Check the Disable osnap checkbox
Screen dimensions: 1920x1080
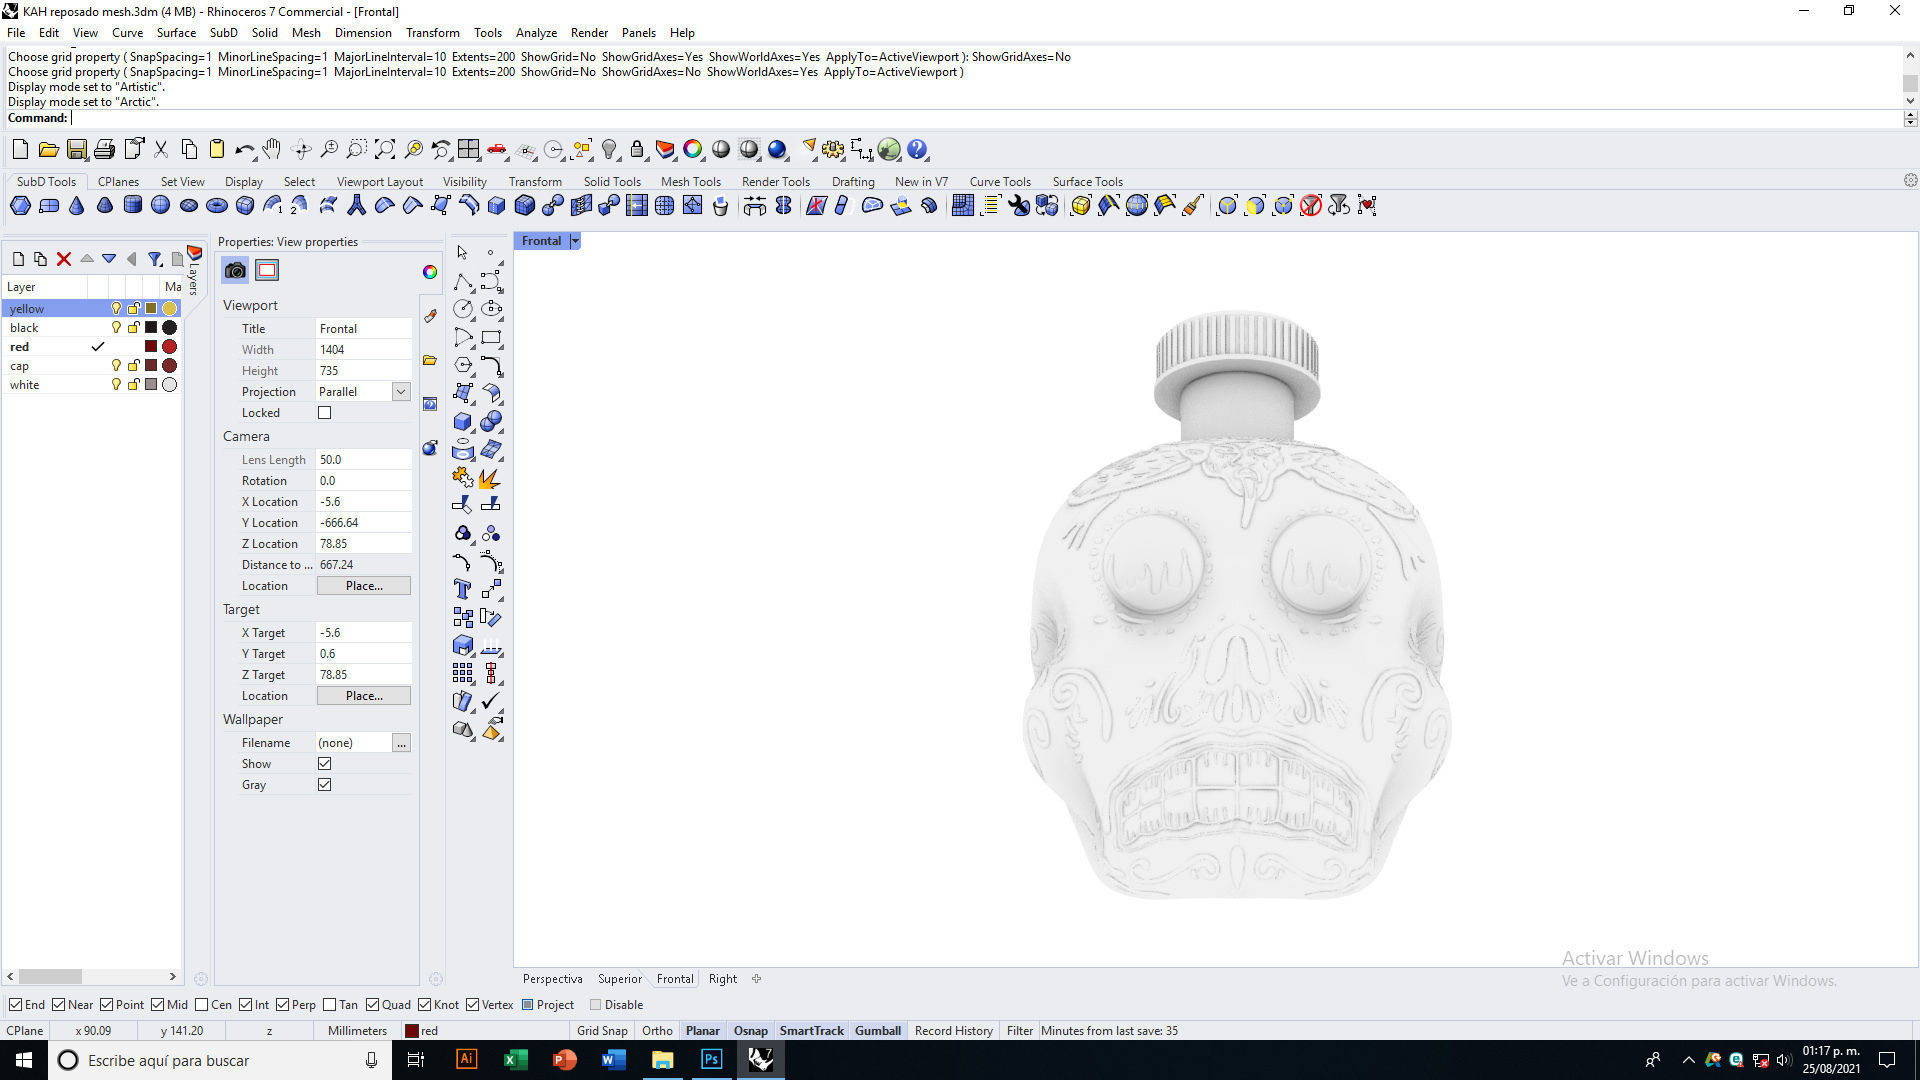coord(596,1005)
